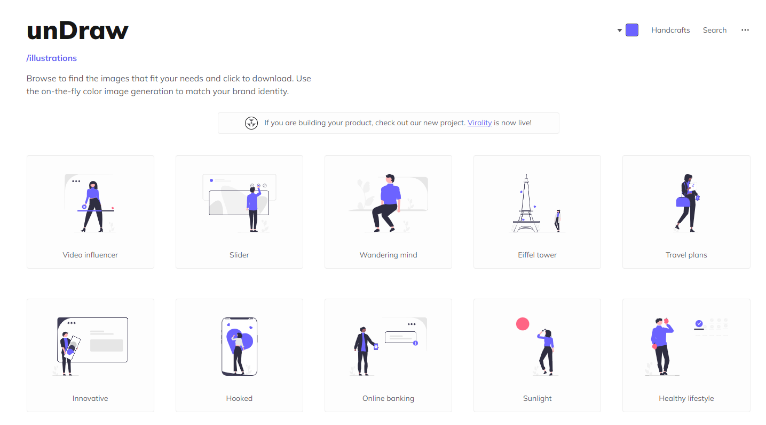
Task: Open the Handcrafts menu item
Action: point(670,30)
